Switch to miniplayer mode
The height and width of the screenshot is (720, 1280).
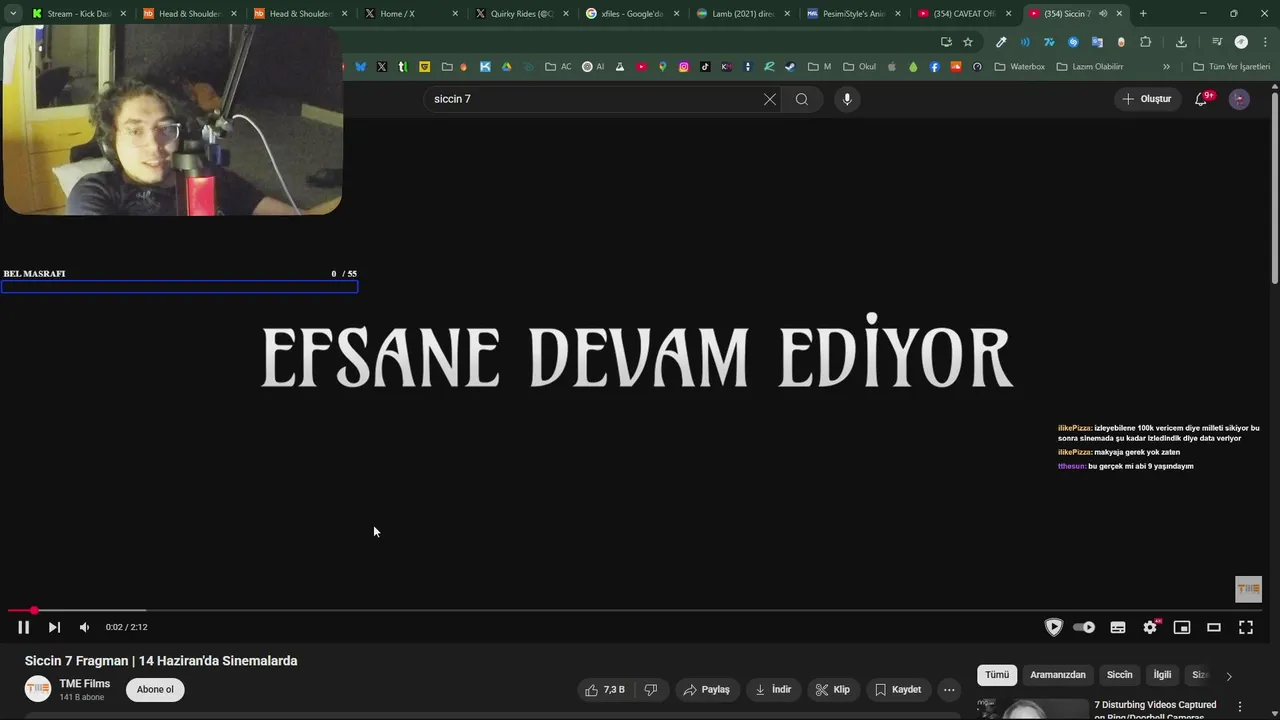pyautogui.click(x=1182, y=627)
